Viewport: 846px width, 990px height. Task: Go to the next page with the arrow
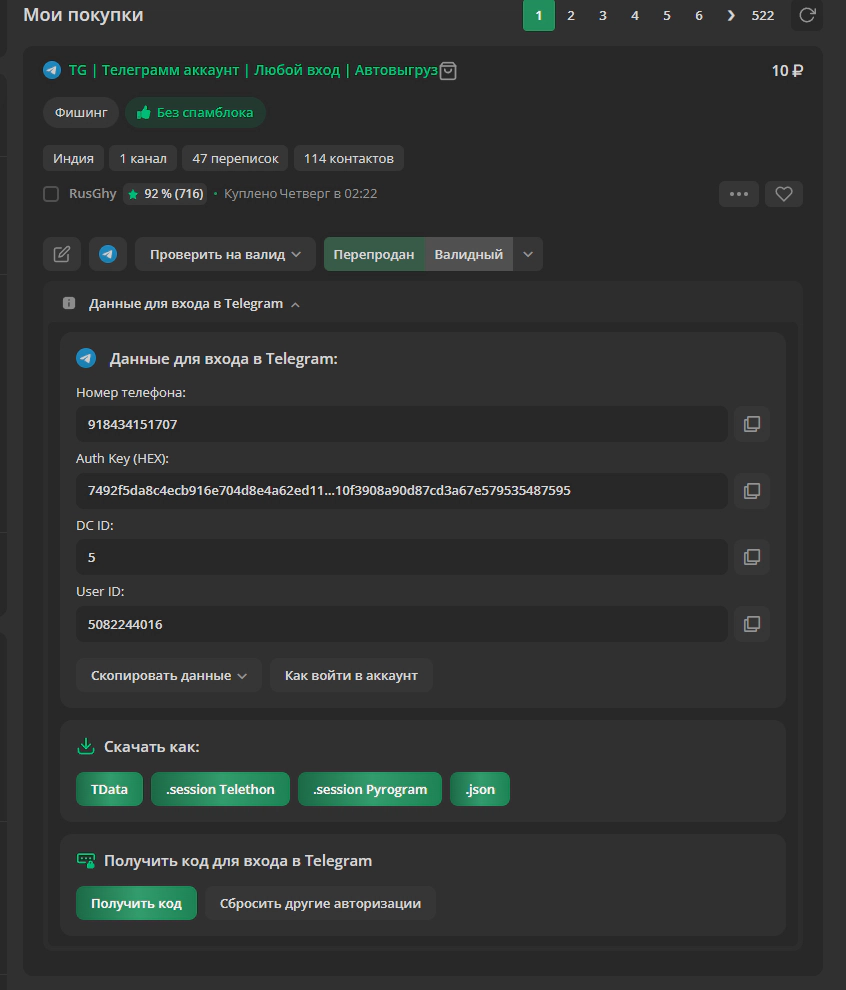[x=730, y=15]
